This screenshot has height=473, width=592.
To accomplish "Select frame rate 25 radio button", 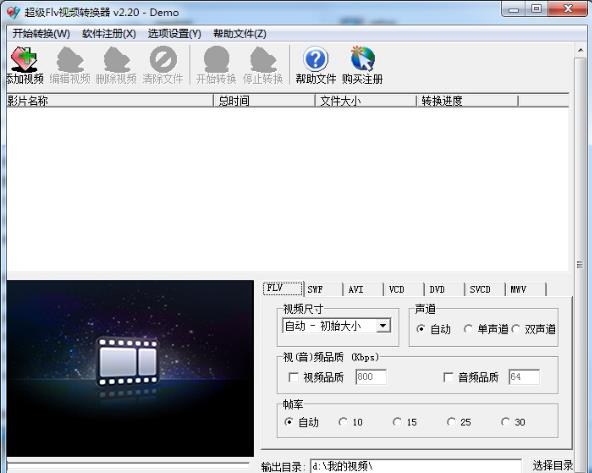I will click(x=451, y=422).
